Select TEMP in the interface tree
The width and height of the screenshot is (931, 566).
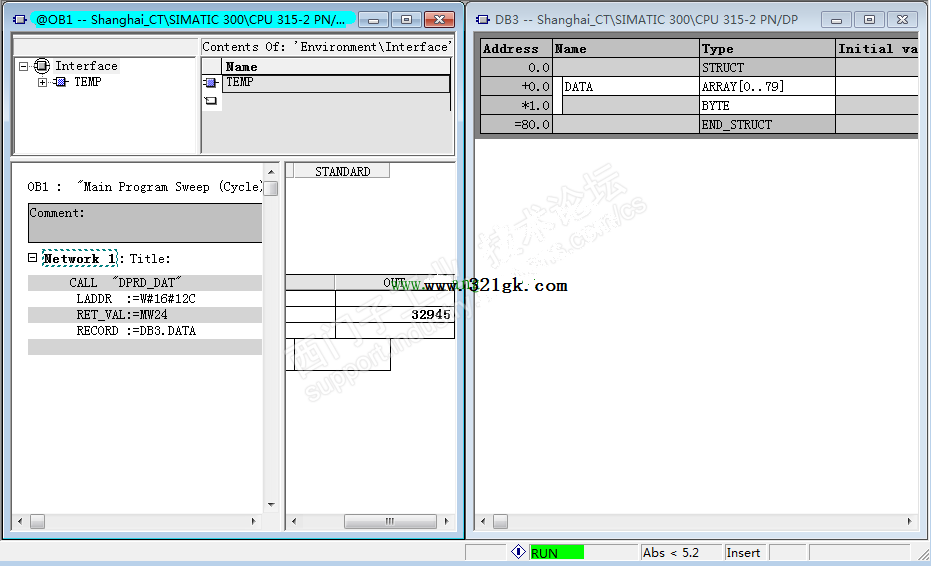pyautogui.click(x=87, y=82)
